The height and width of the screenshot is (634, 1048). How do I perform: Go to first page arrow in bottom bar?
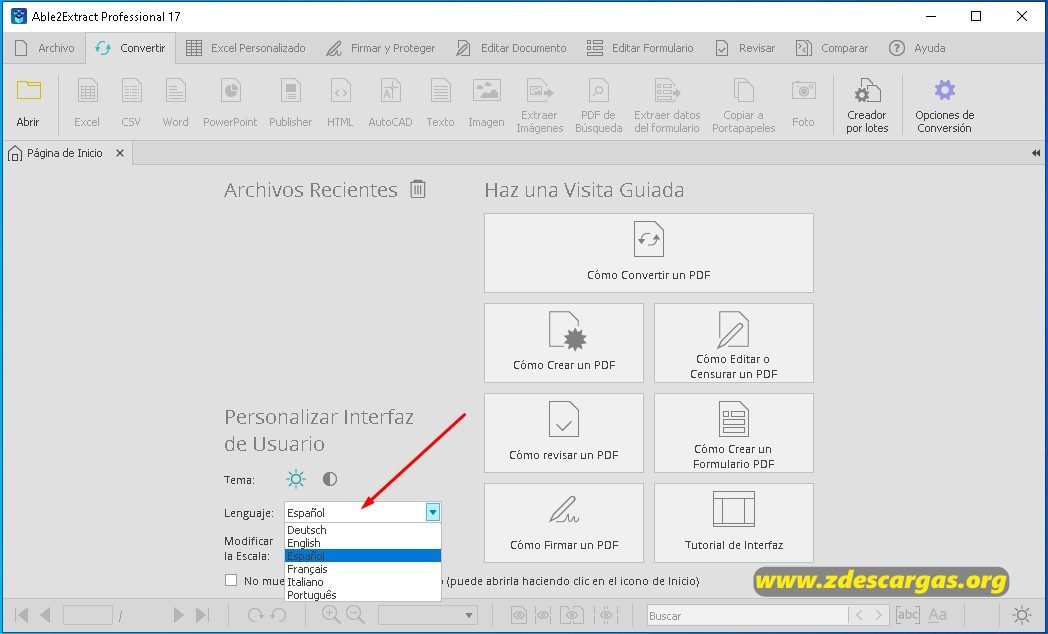click(21, 615)
